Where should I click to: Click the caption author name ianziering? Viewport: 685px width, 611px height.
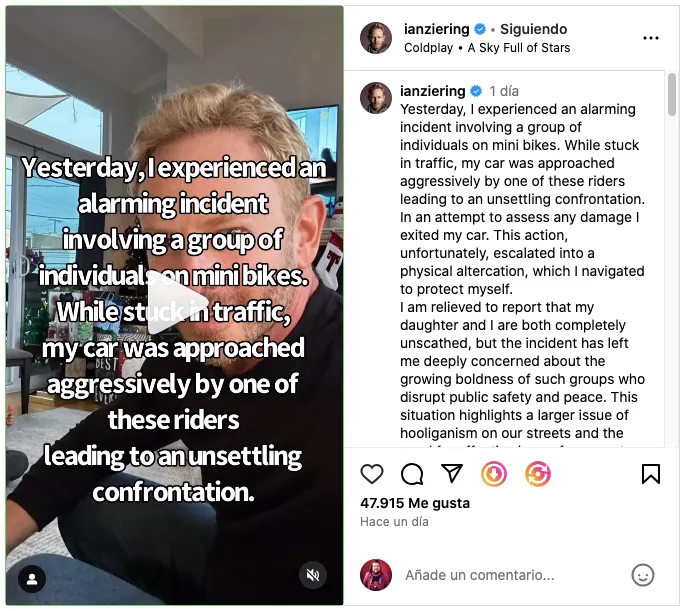click(x=432, y=91)
